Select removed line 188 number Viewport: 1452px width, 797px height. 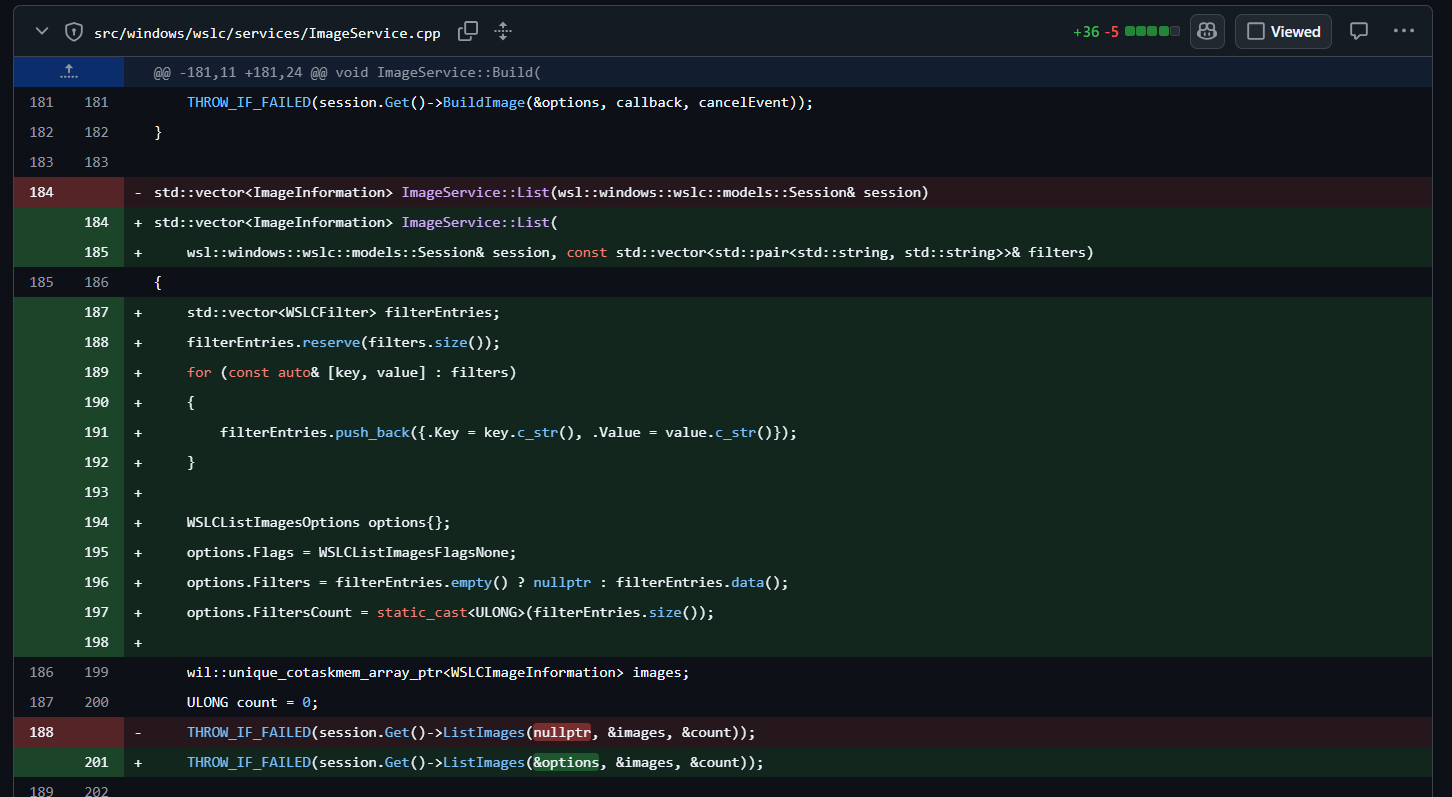41,732
